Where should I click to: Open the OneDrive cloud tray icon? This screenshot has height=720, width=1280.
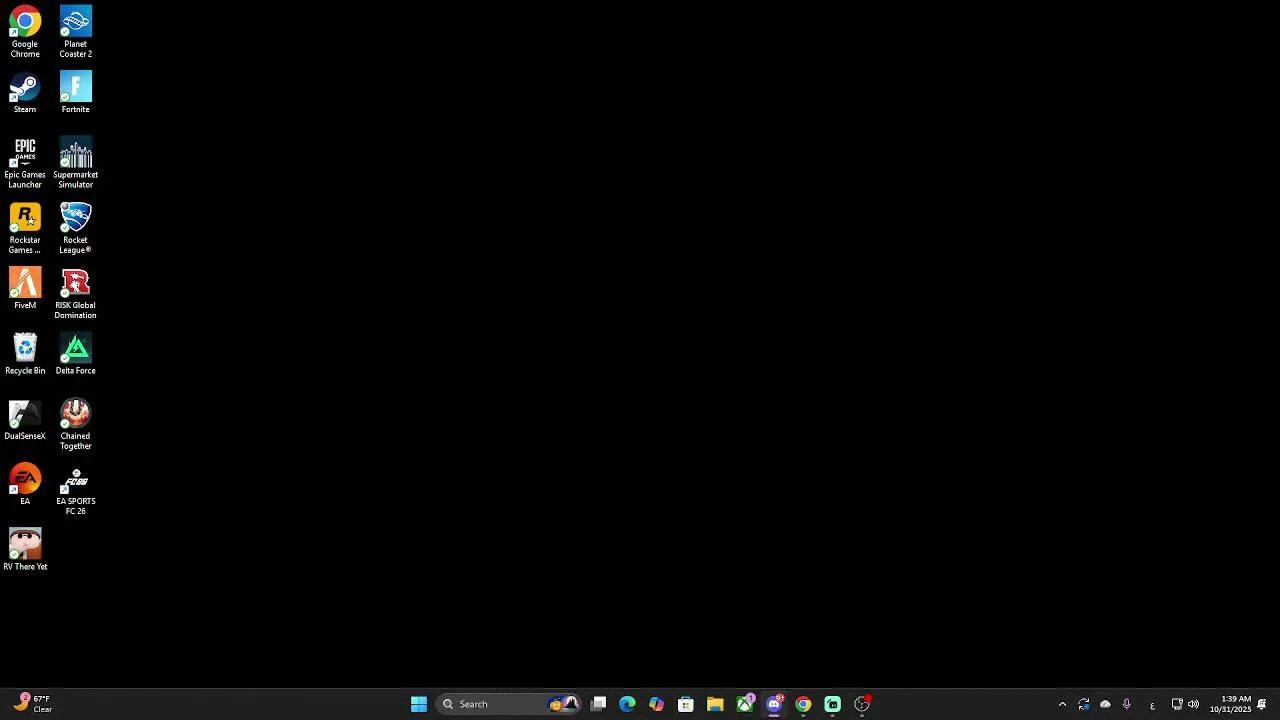click(x=1105, y=704)
